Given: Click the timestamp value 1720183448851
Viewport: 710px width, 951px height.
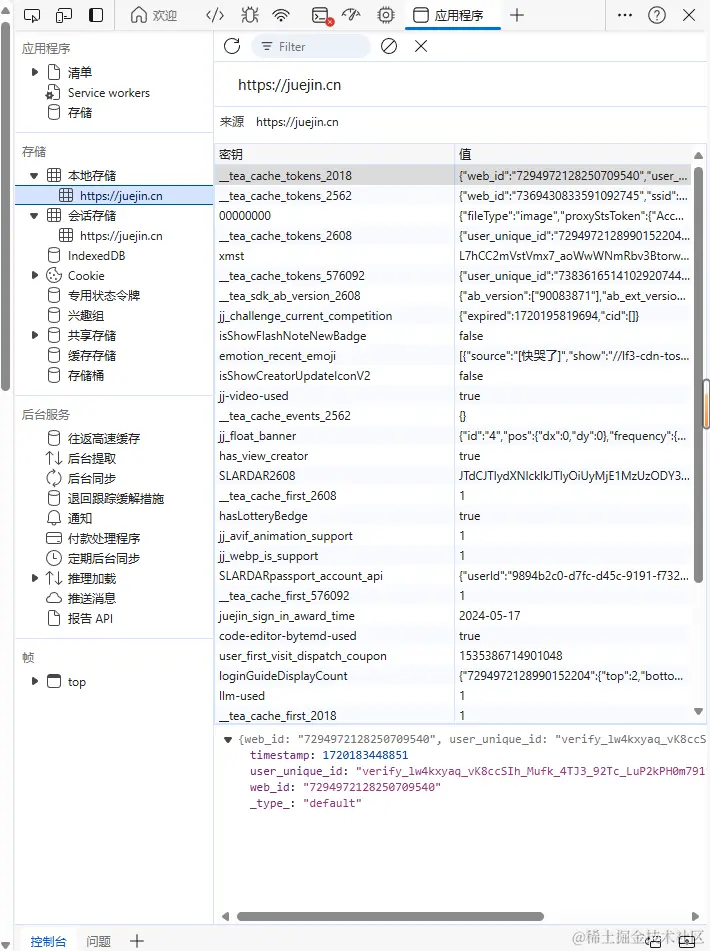Looking at the screenshot, I should pos(365,755).
